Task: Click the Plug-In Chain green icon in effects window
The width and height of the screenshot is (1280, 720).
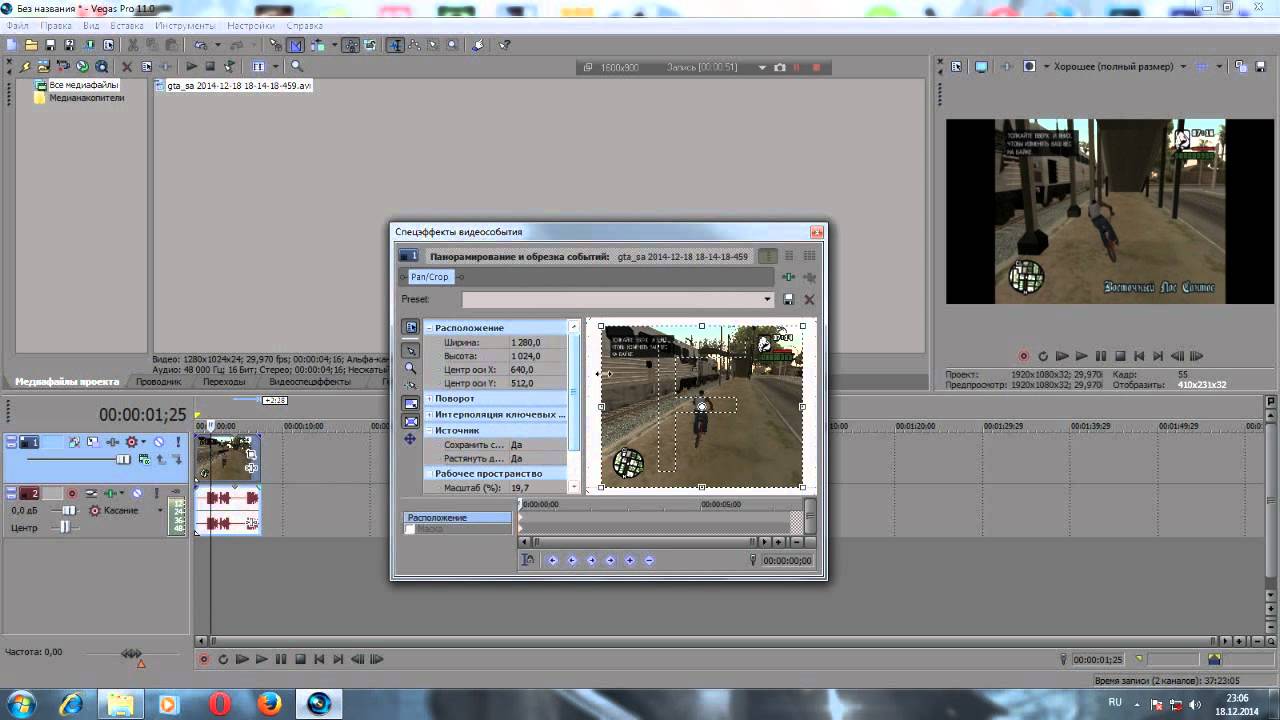Action: point(788,277)
